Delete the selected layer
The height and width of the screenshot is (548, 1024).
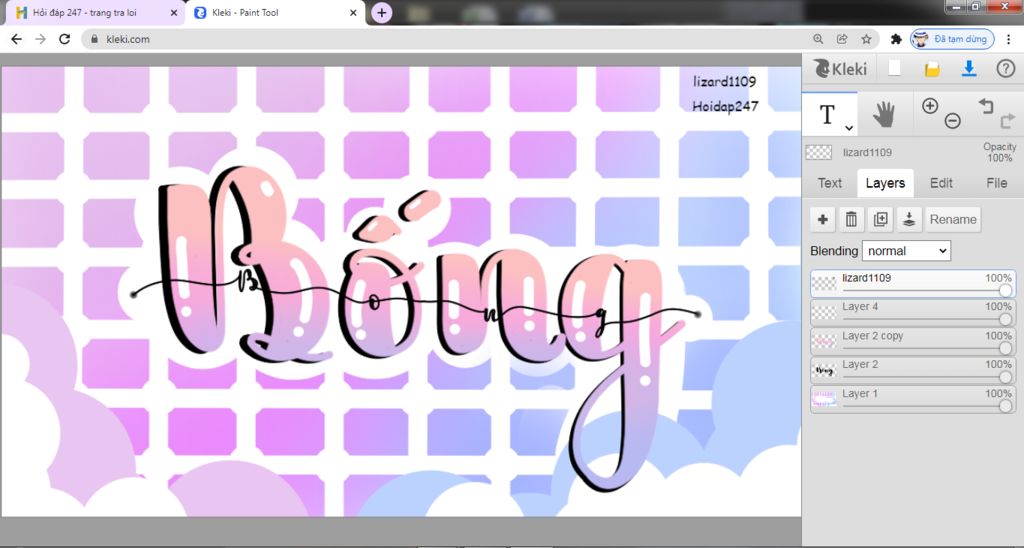tap(851, 219)
